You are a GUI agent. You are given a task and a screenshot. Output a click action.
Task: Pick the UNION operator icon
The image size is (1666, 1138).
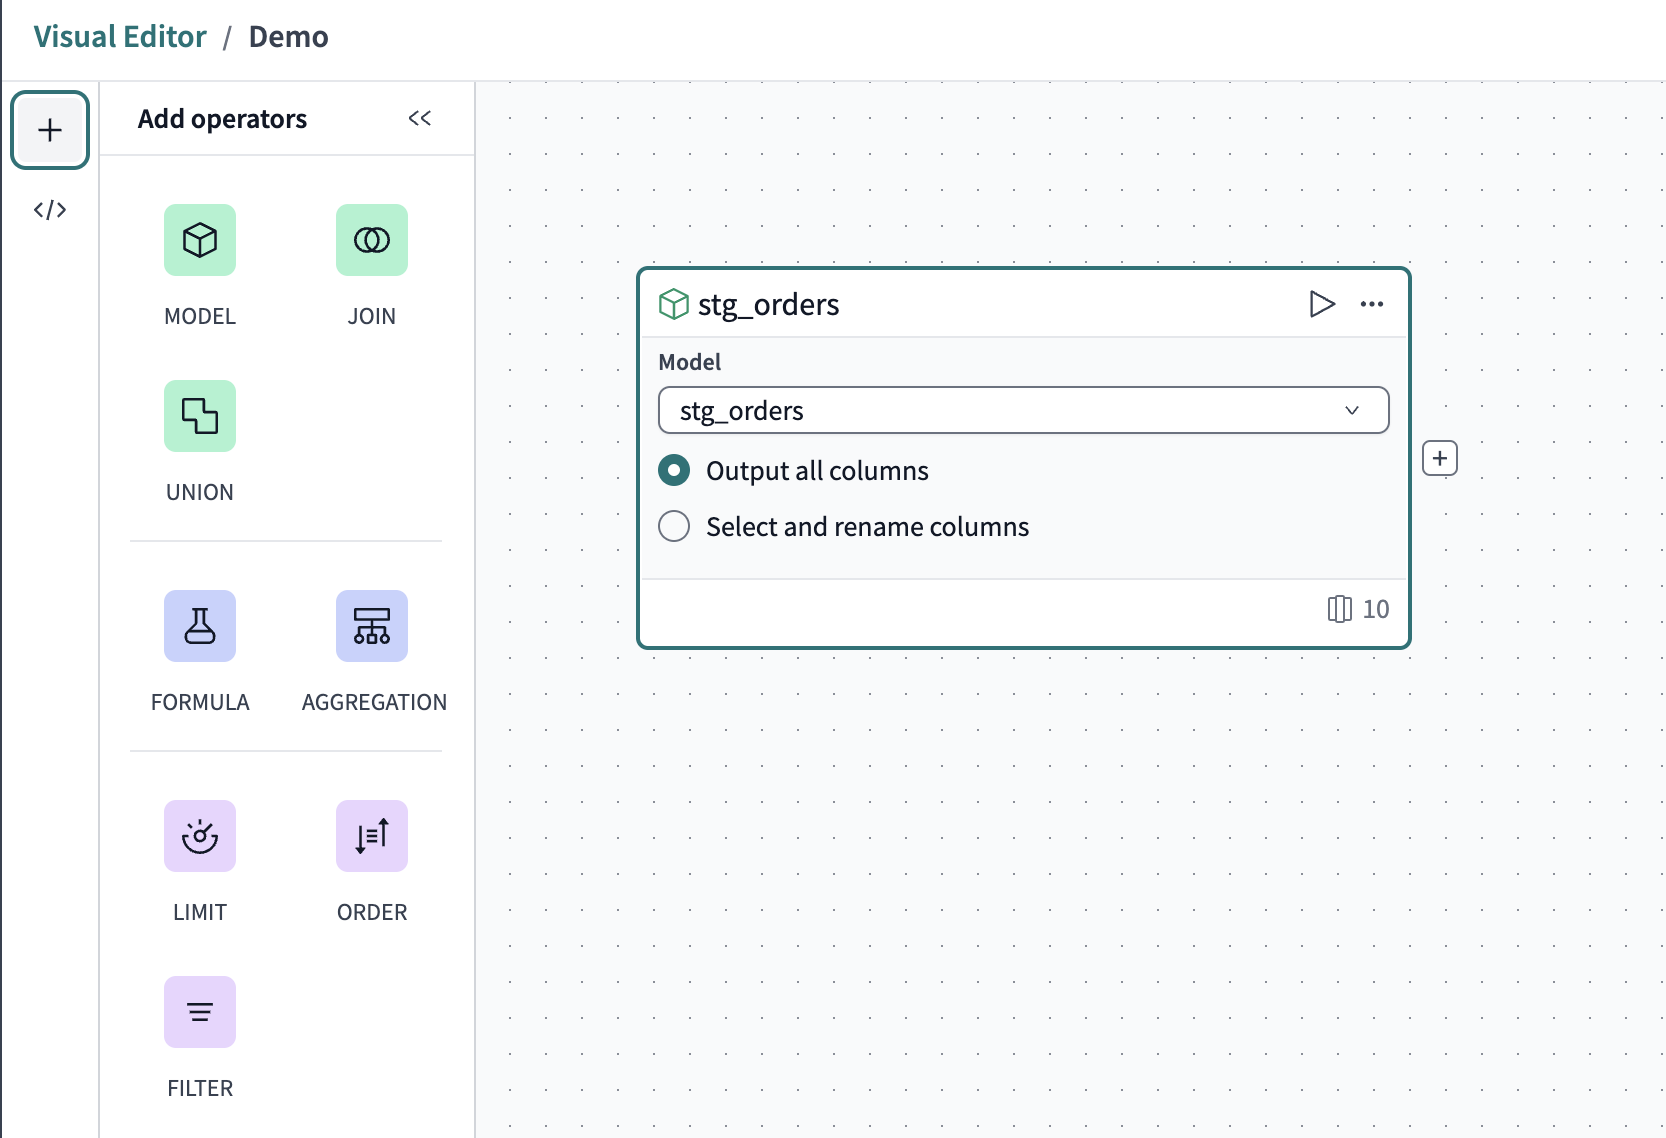click(x=200, y=416)
